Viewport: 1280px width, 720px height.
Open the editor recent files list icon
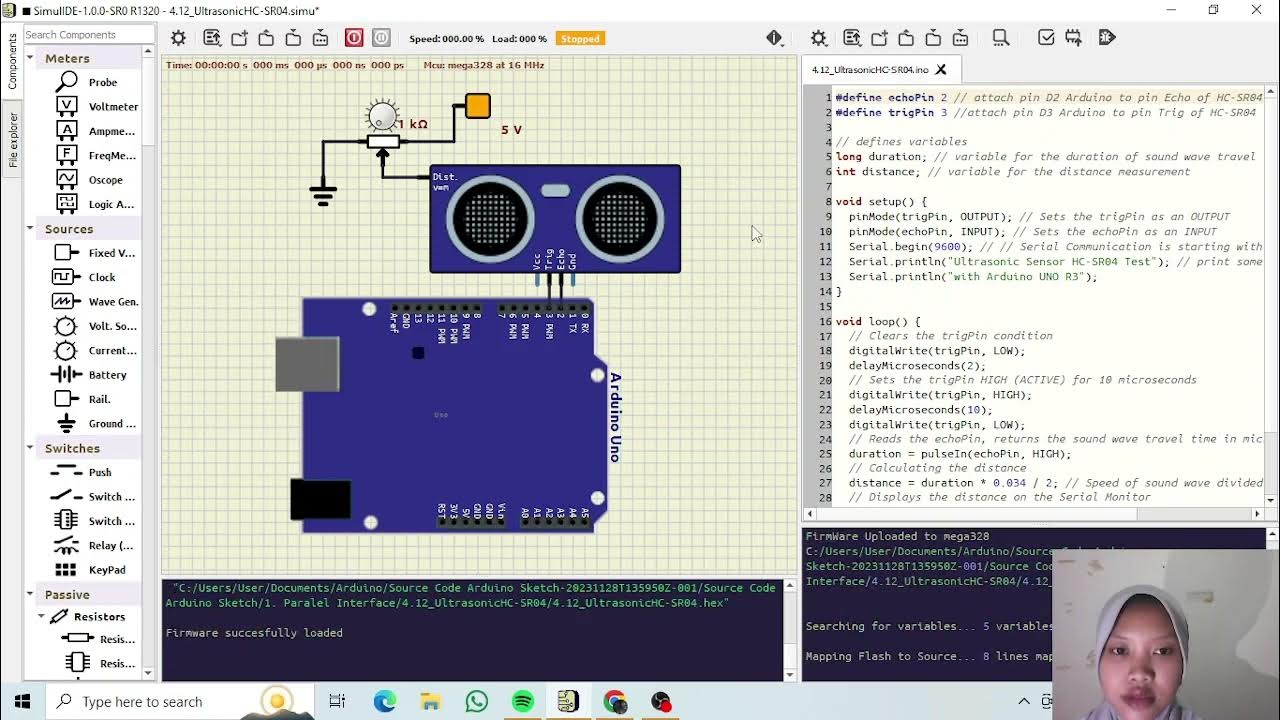(x=852, y=38)
